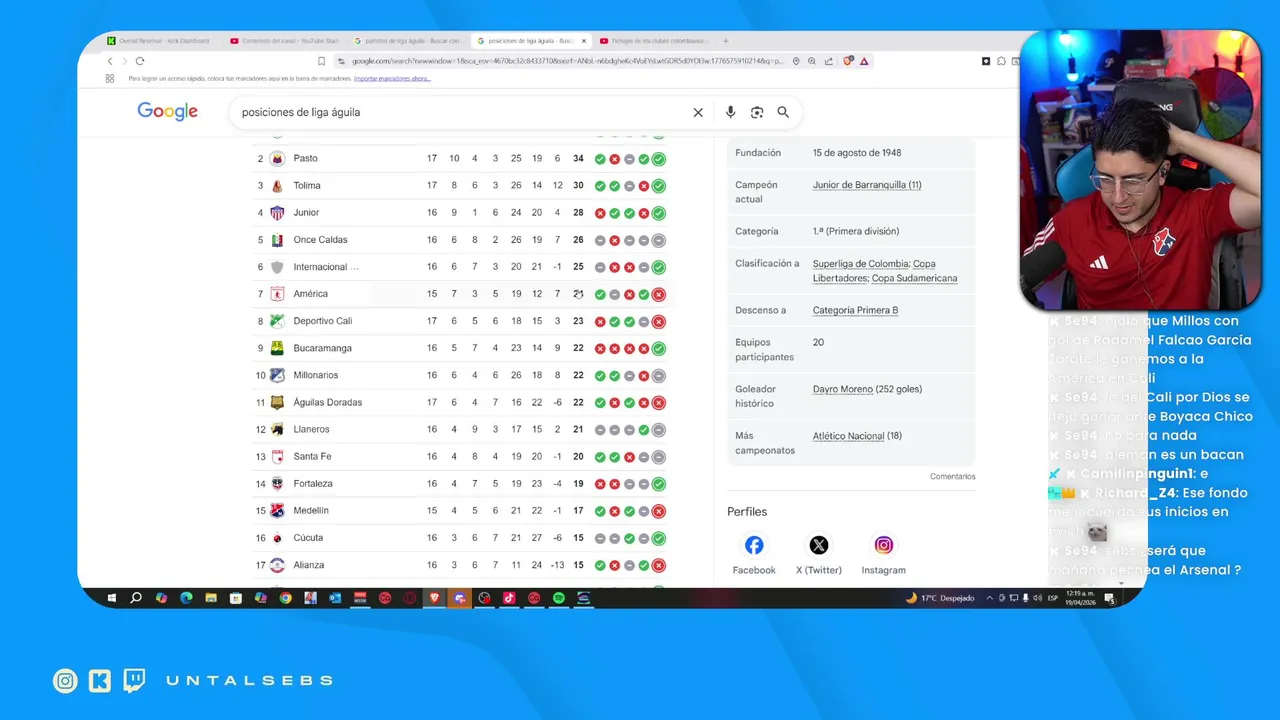The height and width of the screenshot is (720, 1280).
Task: Switch to the YouTube Studio channel content tab
Action: 285,41
